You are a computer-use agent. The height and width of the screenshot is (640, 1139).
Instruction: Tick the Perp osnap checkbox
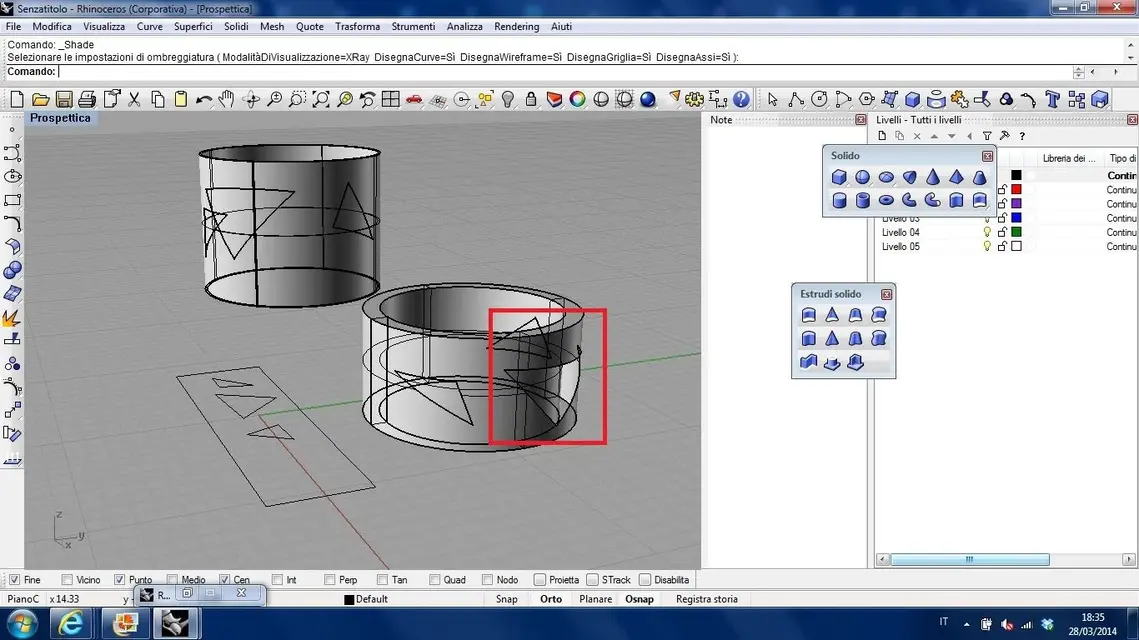tap(330, 580)
